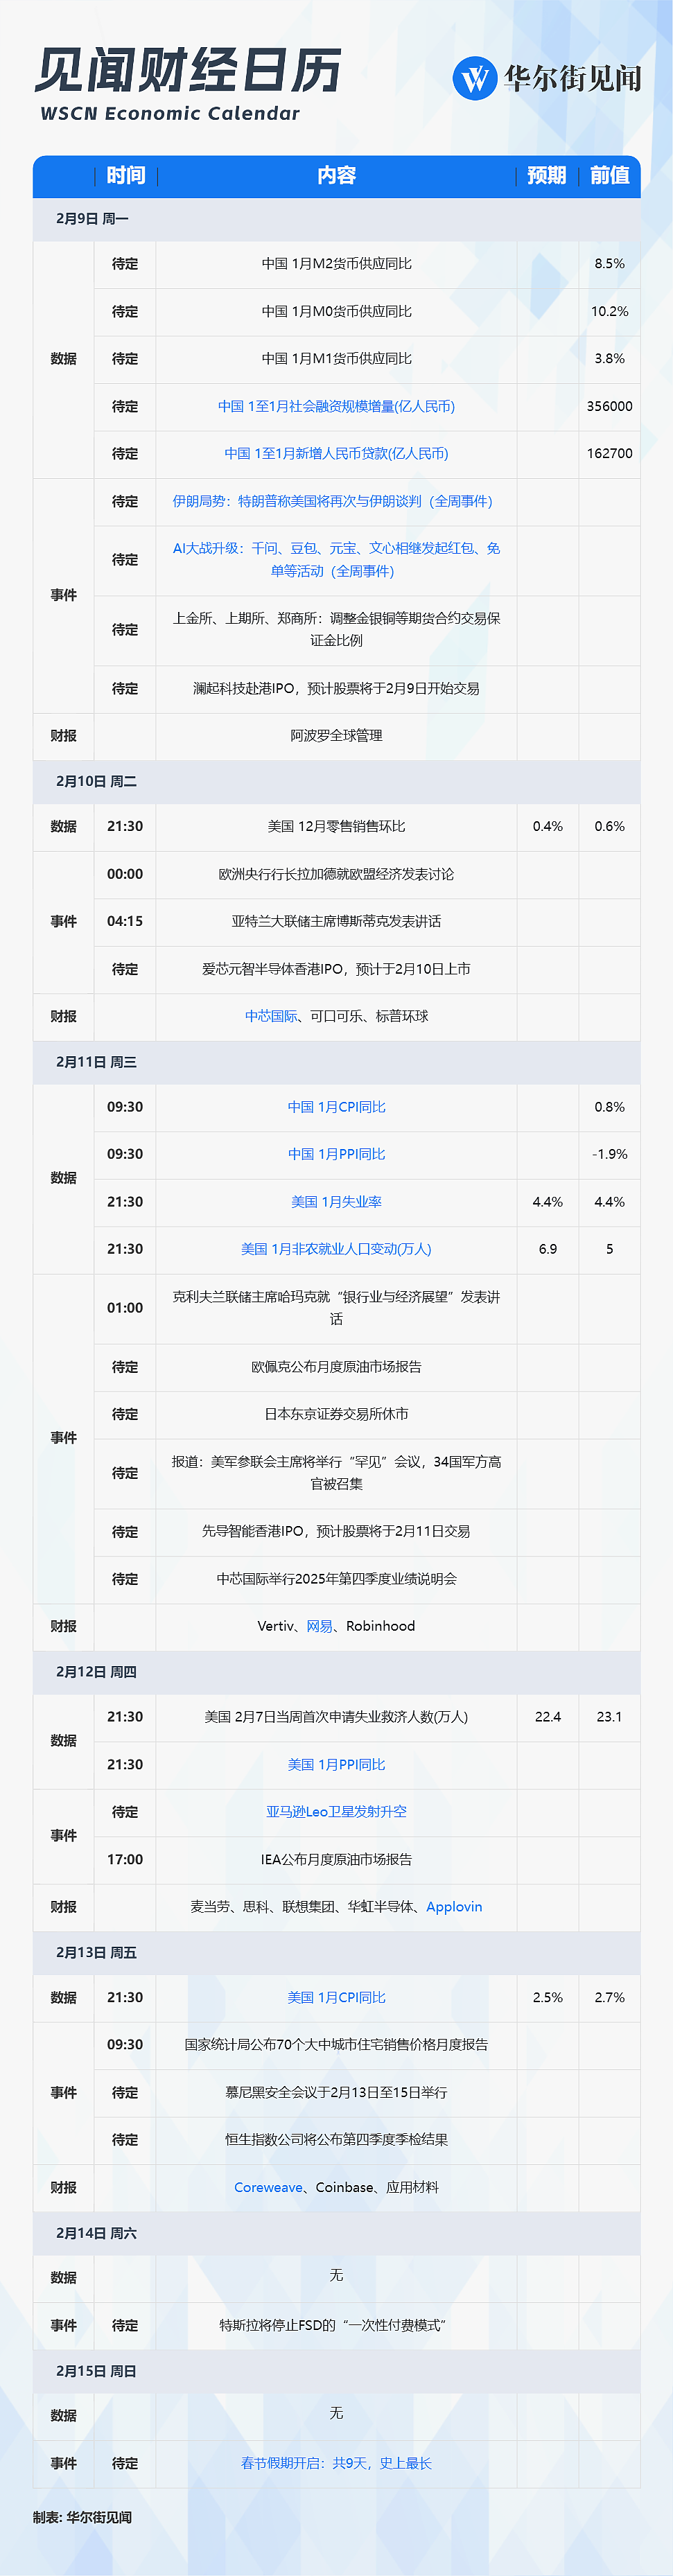The height and width of the screenshot is (2576, 673).
Task: Click the 04:15 time cell
Action: (125, 922)
